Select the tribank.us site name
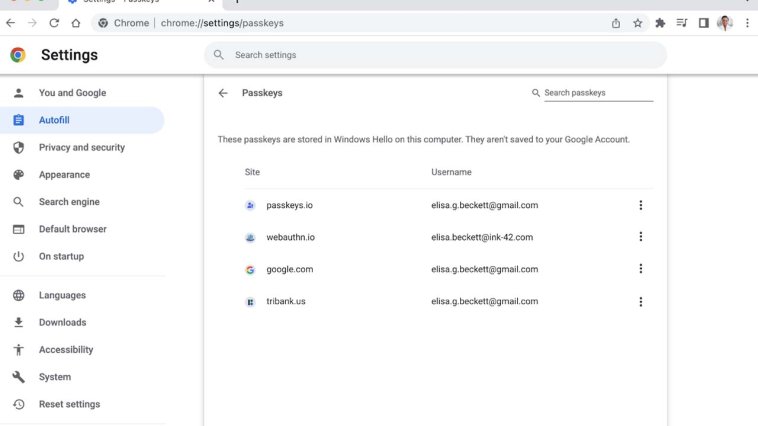758x426 pixels. click(286, 301)
